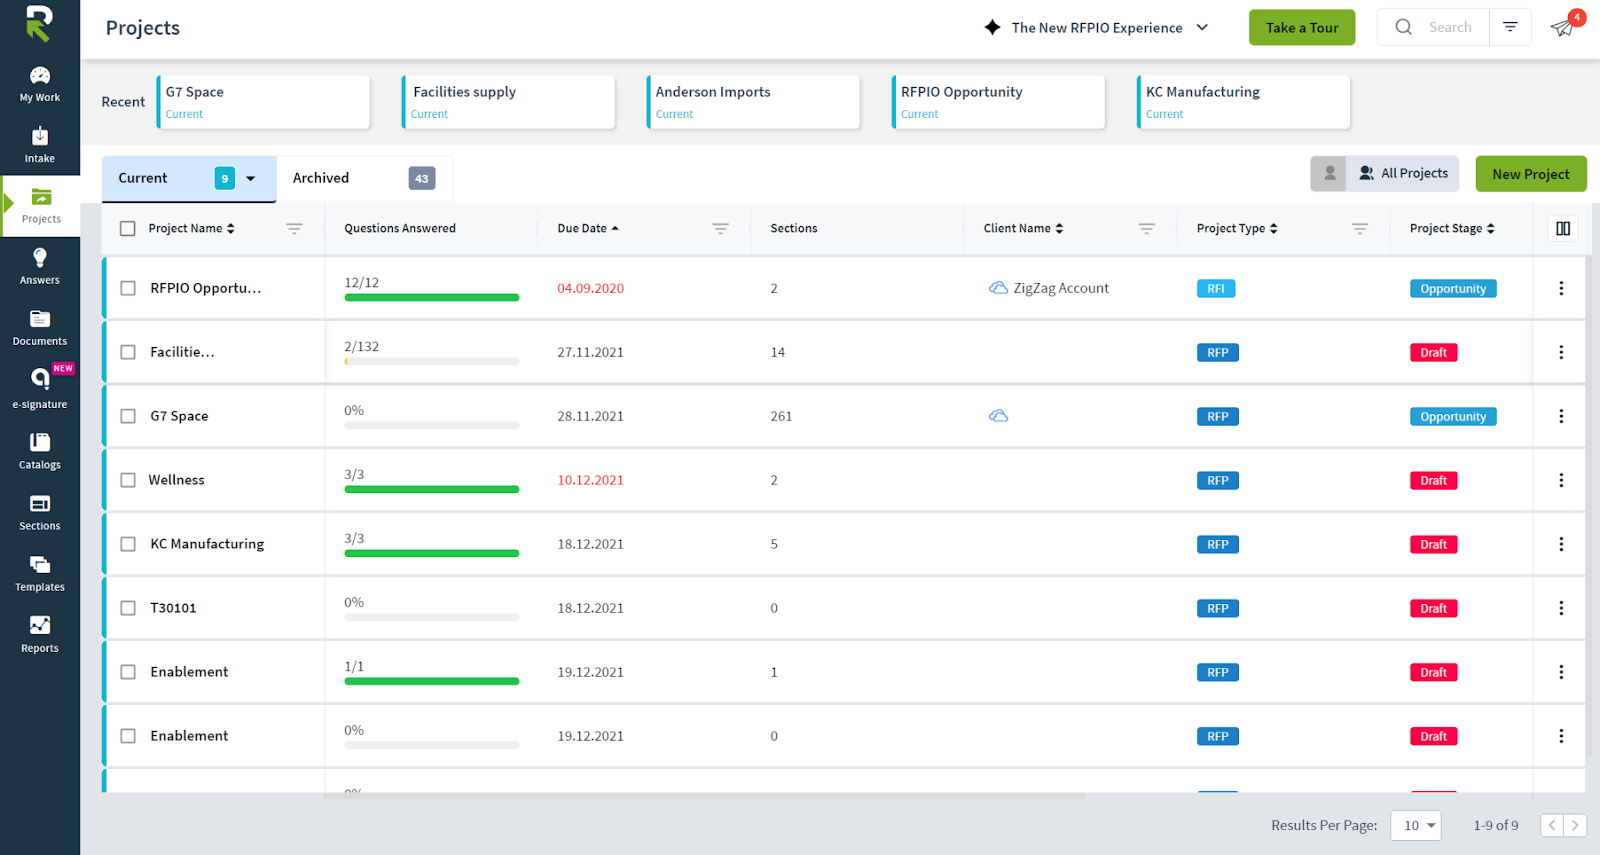Image resolution: width=1600 pixels, height=855 pixels.
Task: Open Reports in sidebar
Action: (40, 635)
